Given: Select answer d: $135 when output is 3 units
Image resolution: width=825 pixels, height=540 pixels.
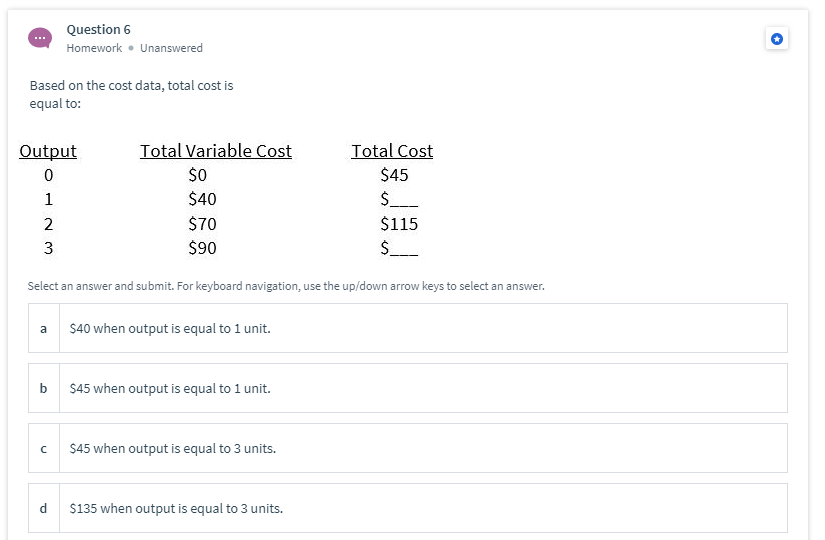Looking at the screenshot, I should pos(408,508).
